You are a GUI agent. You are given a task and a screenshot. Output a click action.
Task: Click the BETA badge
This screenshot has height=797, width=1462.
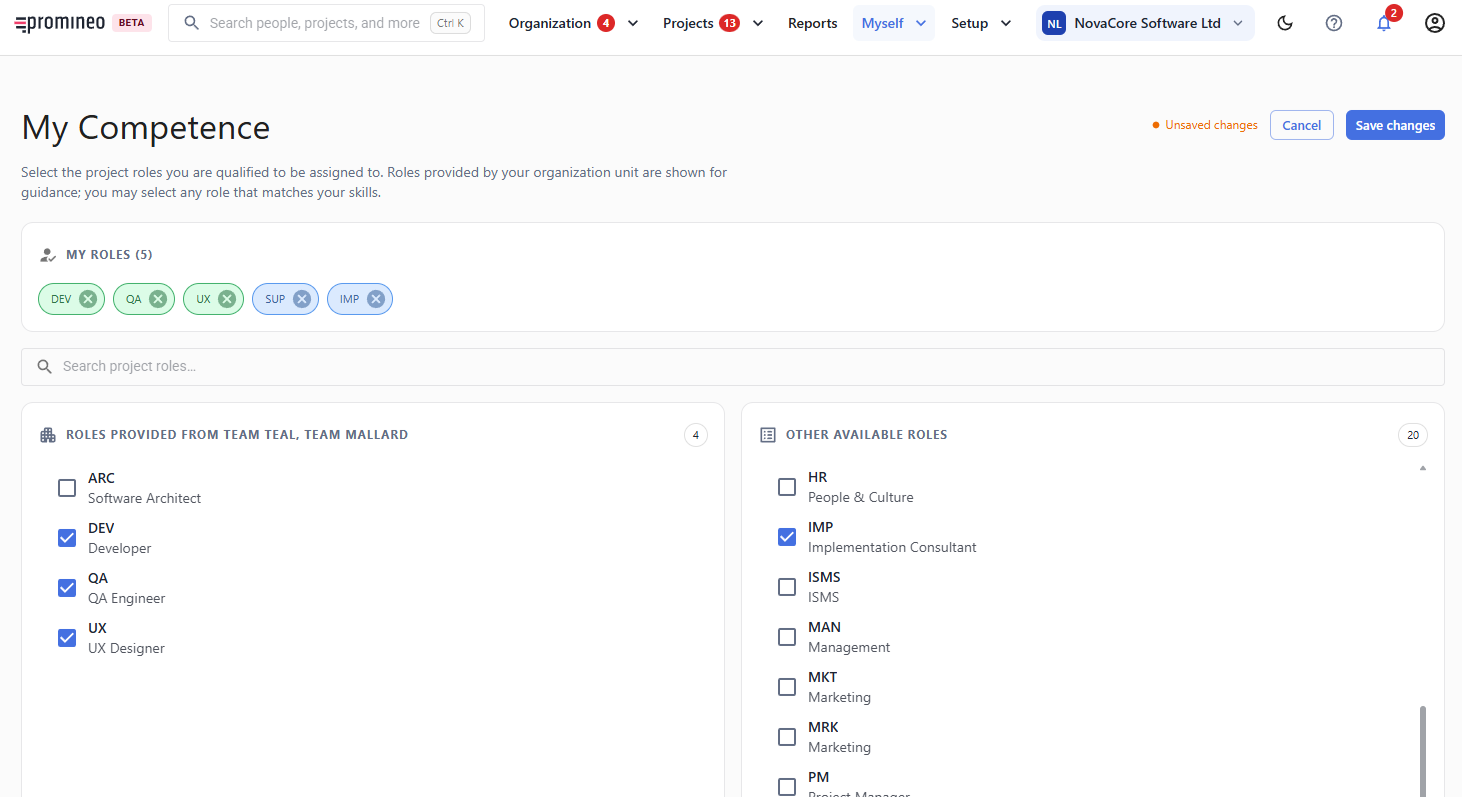(132, 23)
